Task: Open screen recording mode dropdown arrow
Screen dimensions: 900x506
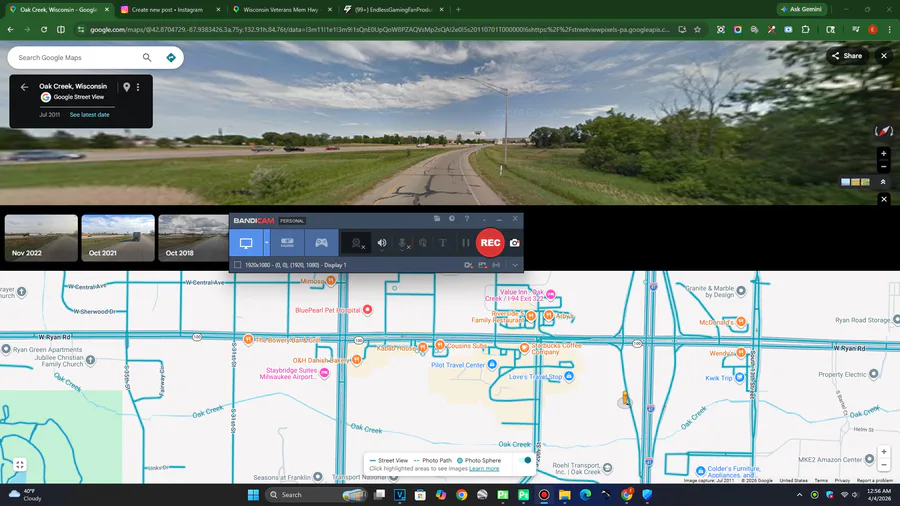Action: (266, 243)
